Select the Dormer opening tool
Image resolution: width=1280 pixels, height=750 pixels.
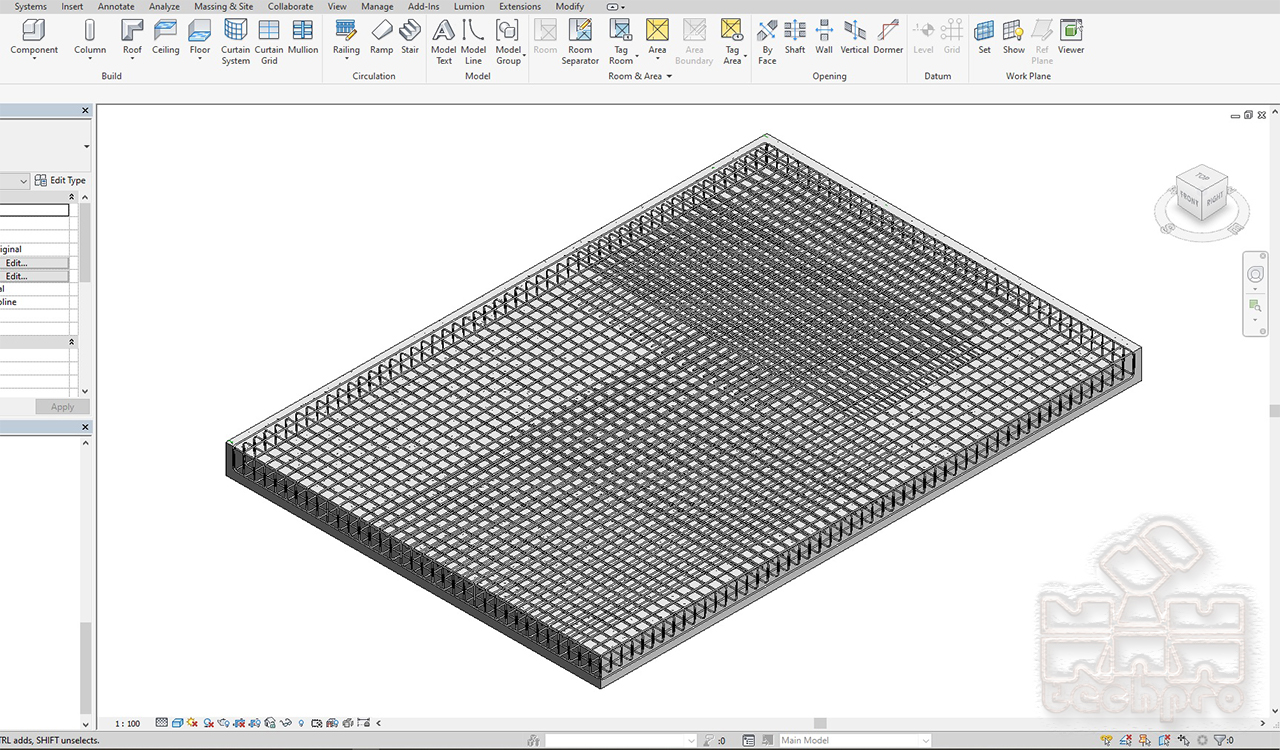888,37
